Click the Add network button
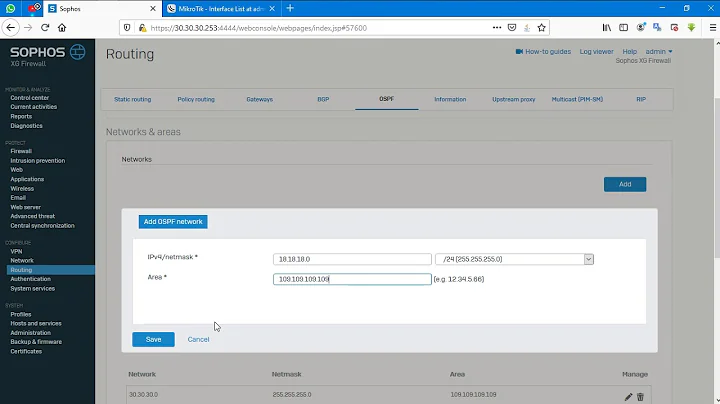The image size is (720, 404). tap(625, 184)
